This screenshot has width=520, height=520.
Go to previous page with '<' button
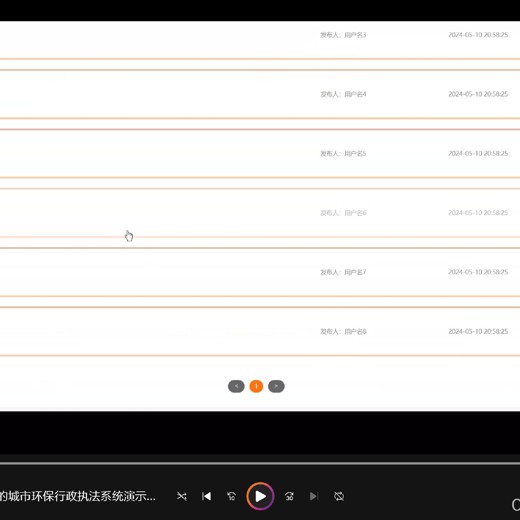236,386
